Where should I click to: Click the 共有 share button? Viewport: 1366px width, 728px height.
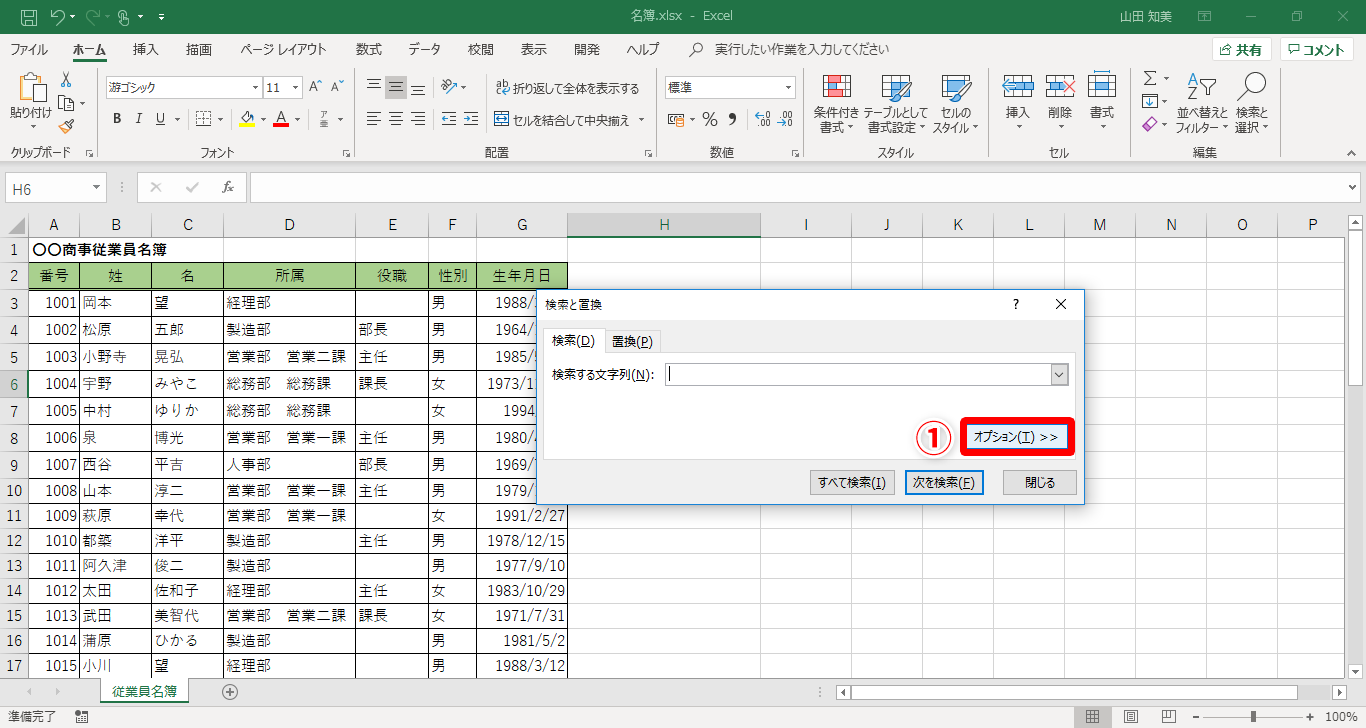[1241, 50]
